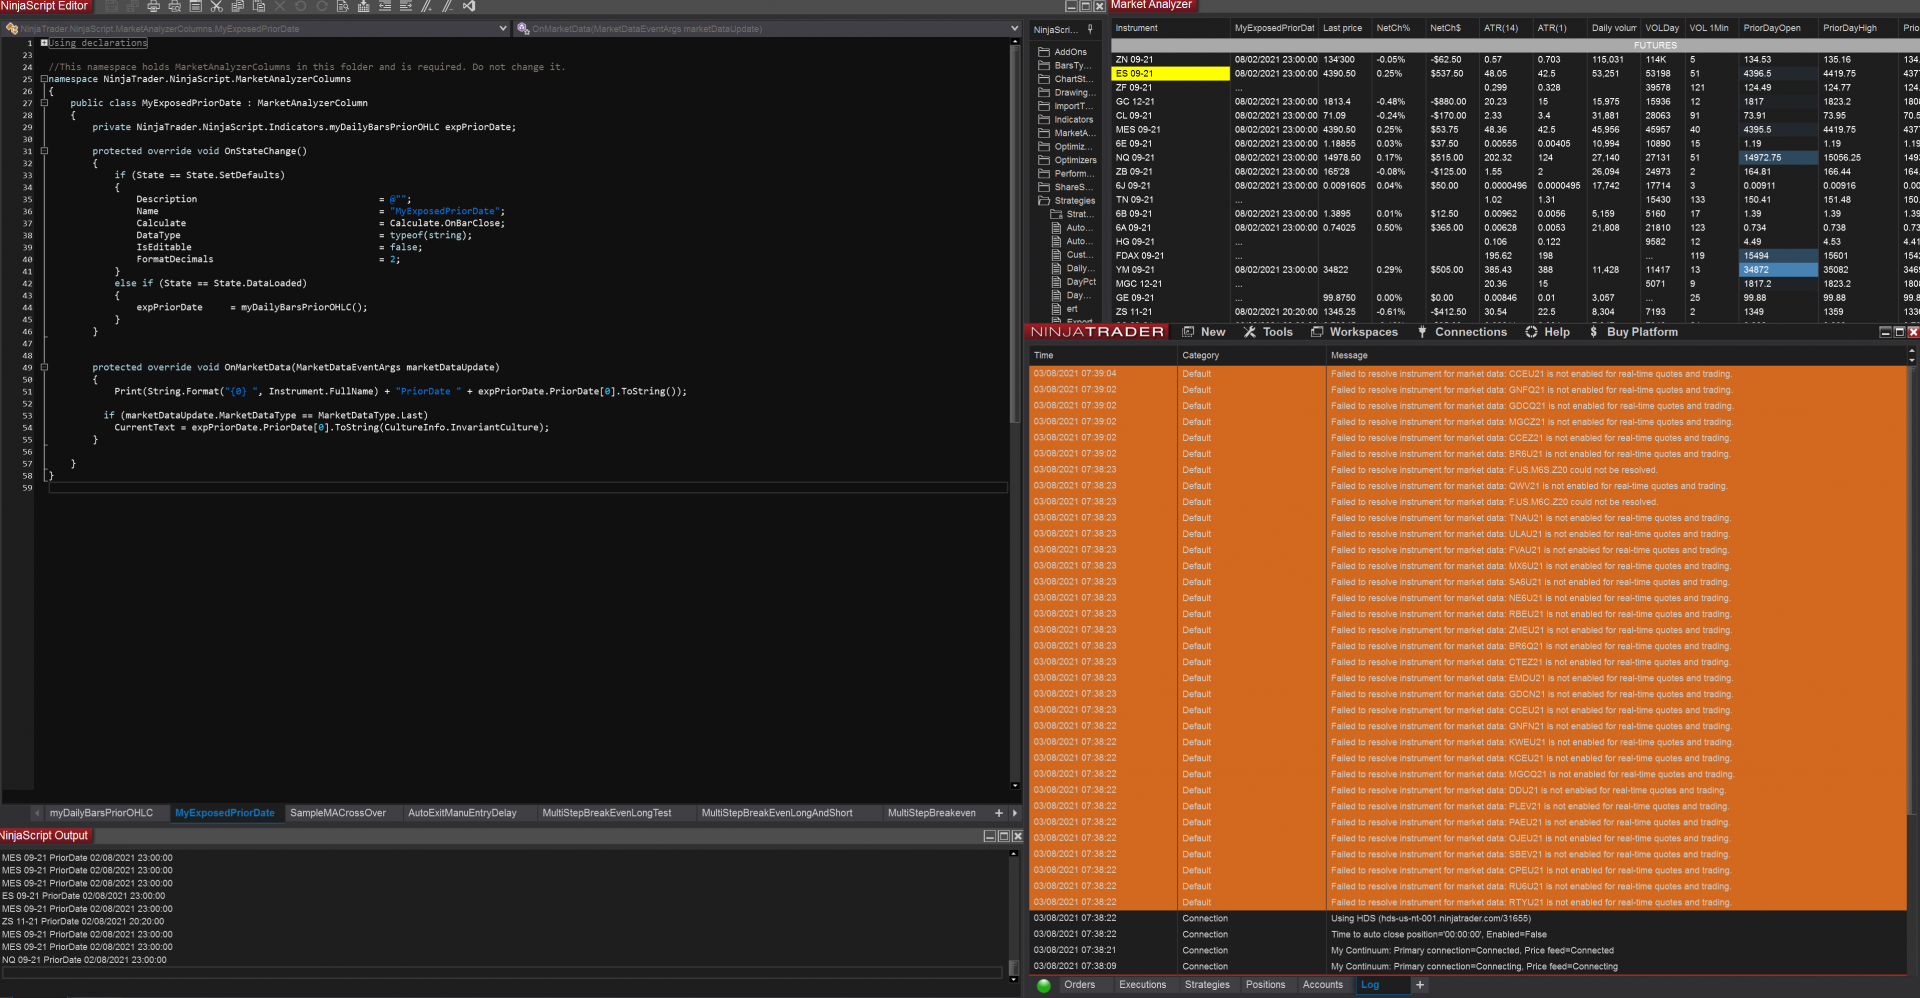Open the OnMarketData method dropdown

pyautogui.click(x=1014, y=29)
